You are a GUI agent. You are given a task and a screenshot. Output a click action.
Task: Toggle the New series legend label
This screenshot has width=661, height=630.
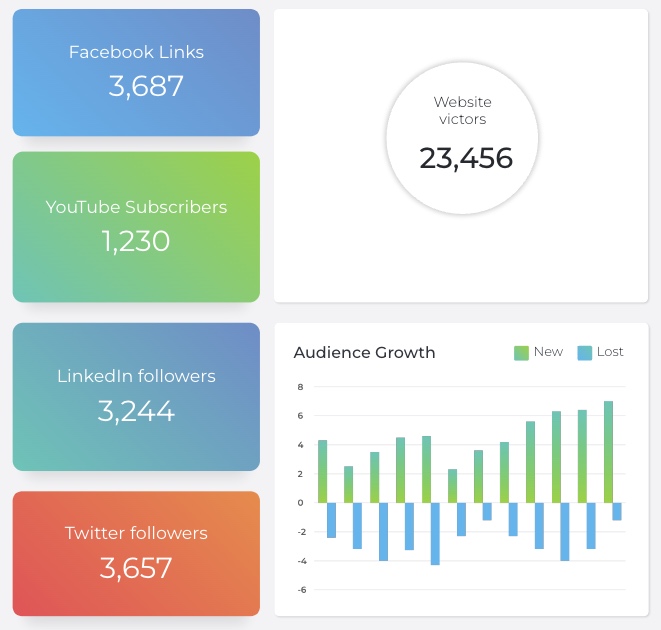click(548, 352)
